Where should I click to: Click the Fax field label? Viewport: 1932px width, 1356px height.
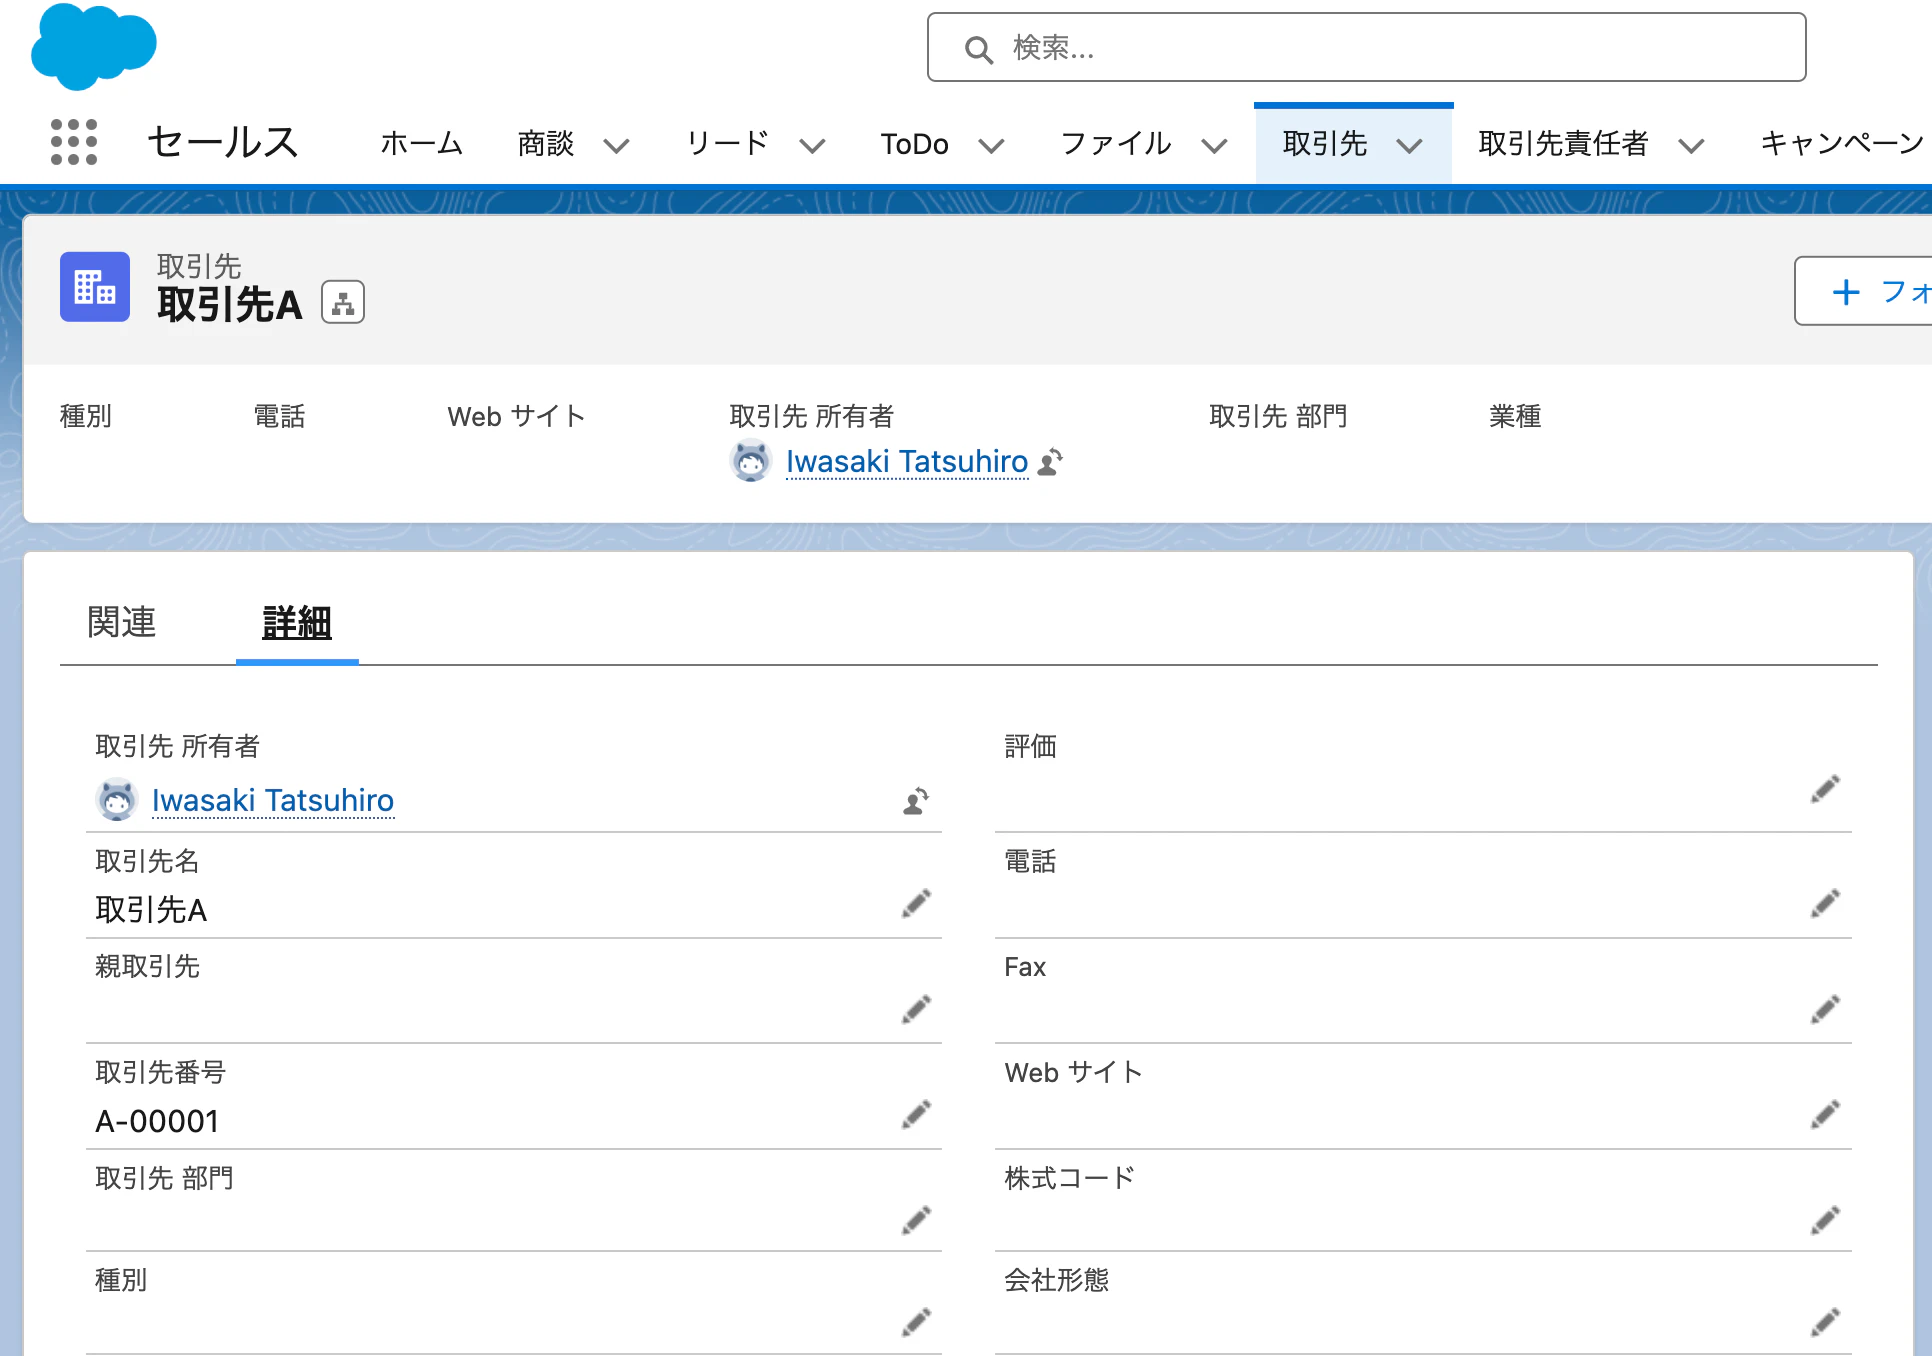pyautogui.click(x=1025, y=967)
